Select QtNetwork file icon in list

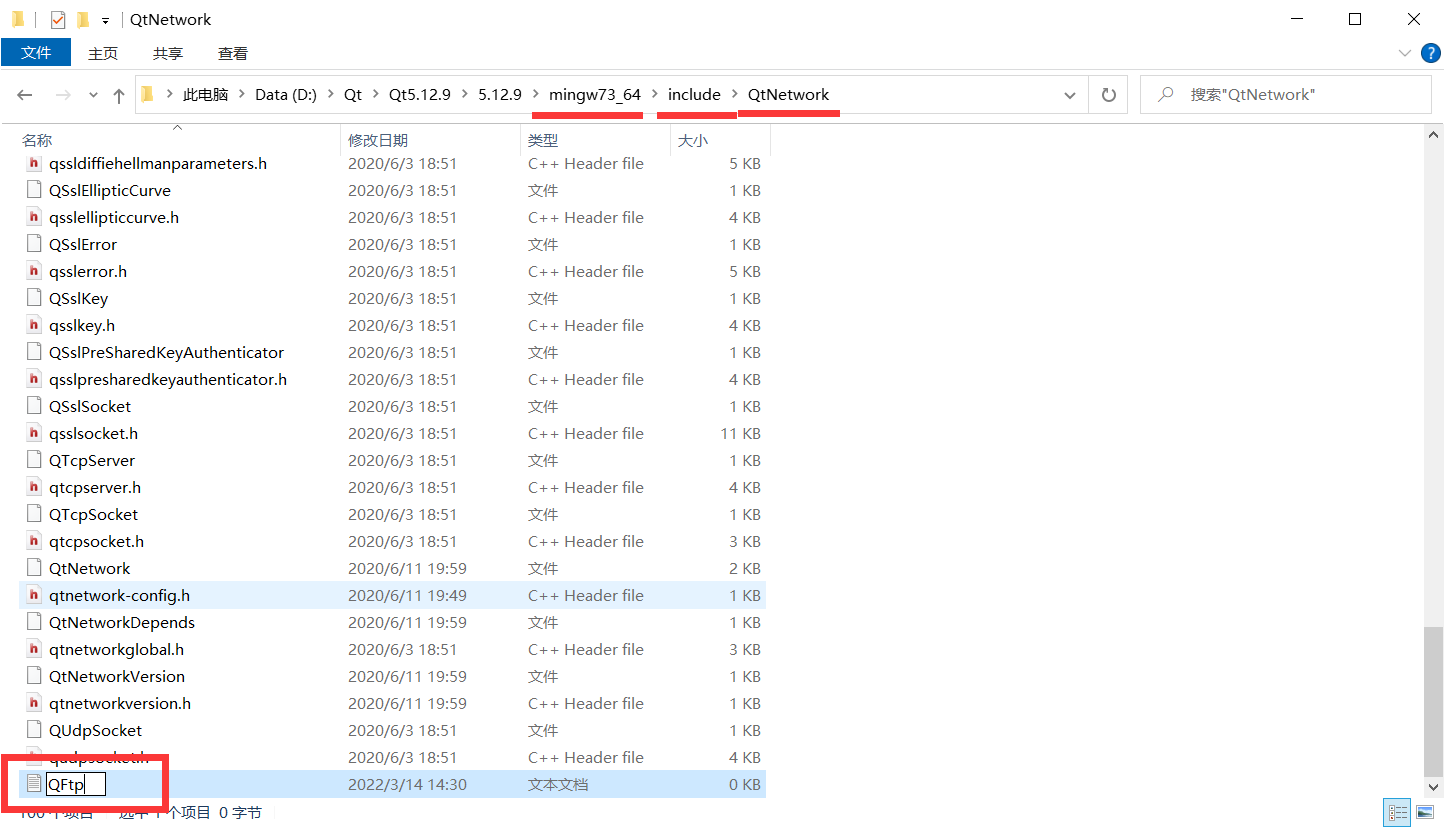point(34,568)
